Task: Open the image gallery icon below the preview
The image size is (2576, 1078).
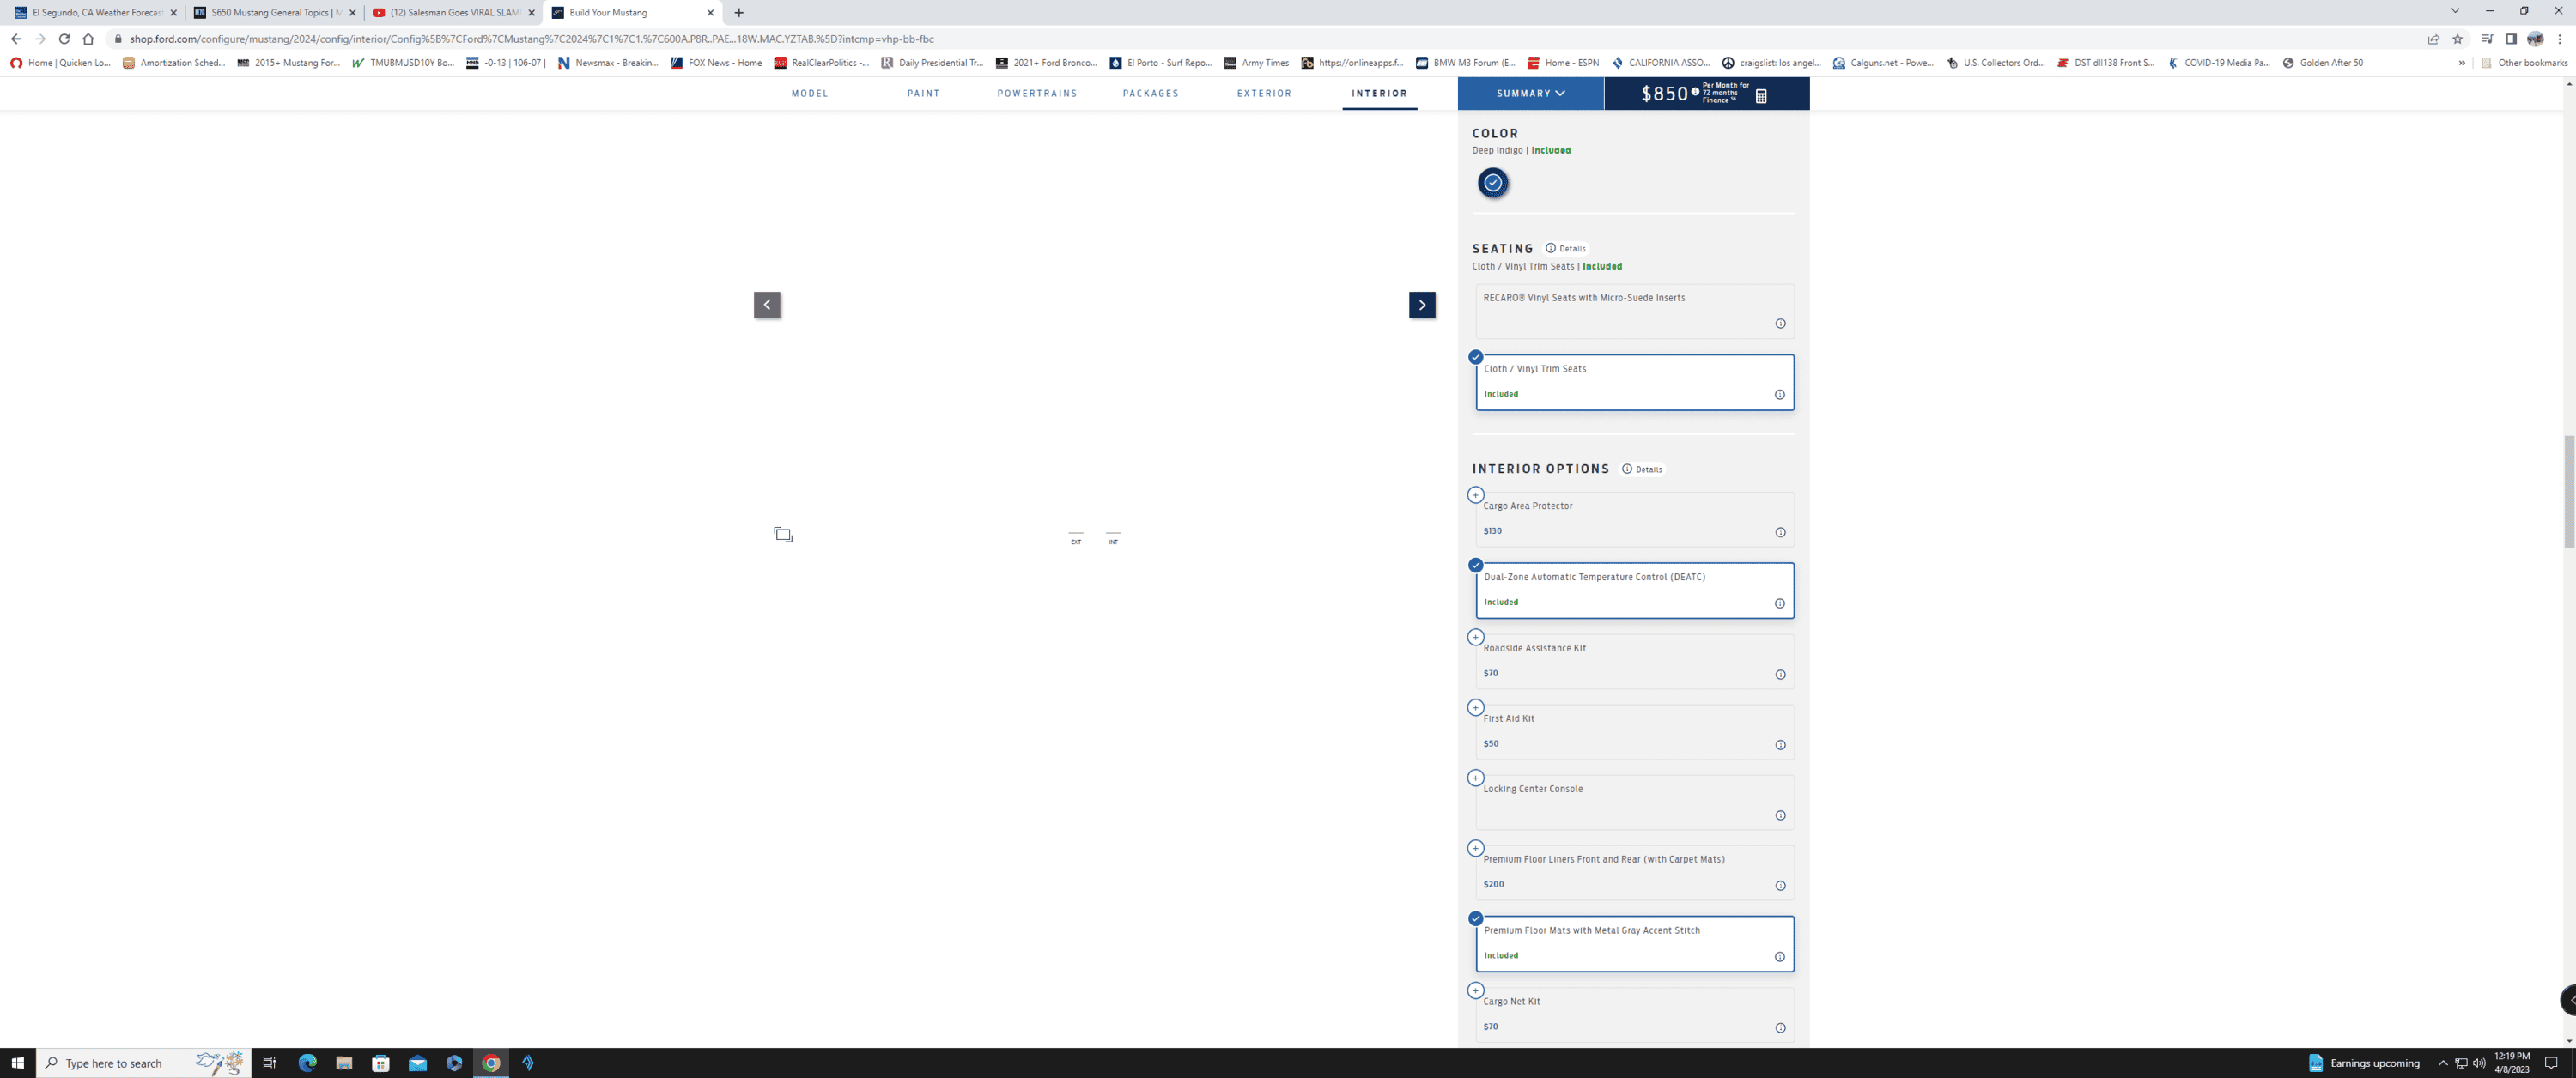Action: tap(783, 535)
